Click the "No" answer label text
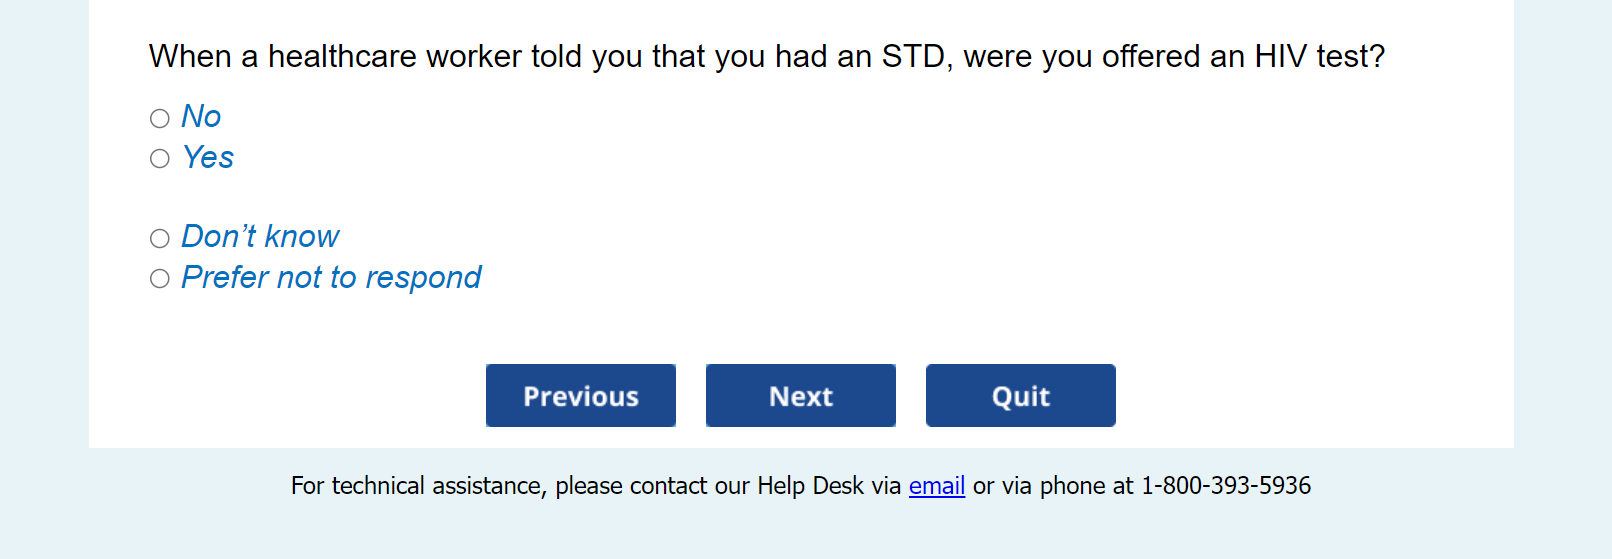 click(x=201, y=117)
